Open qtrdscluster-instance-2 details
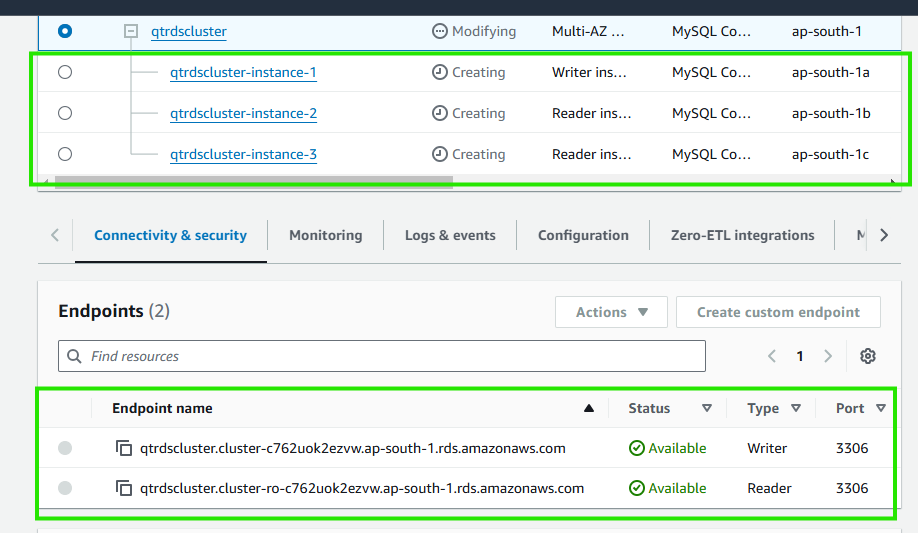This screenshot has height=533, width=918. pyautogui.click(x=243, y=113)
